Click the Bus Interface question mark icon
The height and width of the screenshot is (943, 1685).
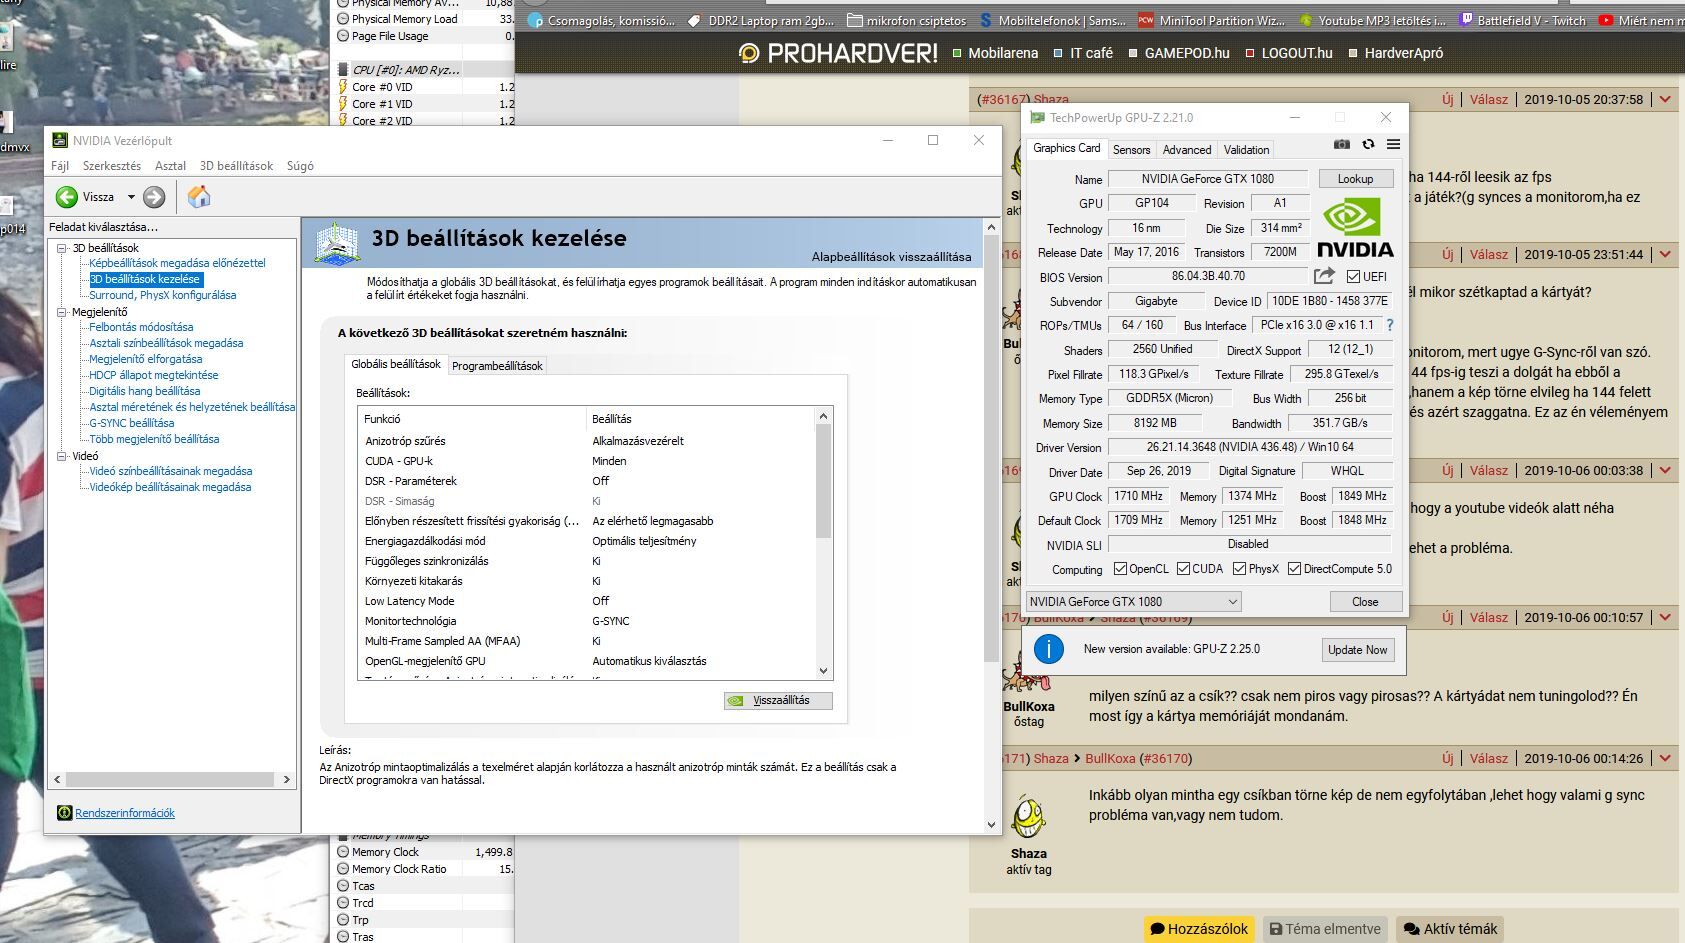point(1389,325)
